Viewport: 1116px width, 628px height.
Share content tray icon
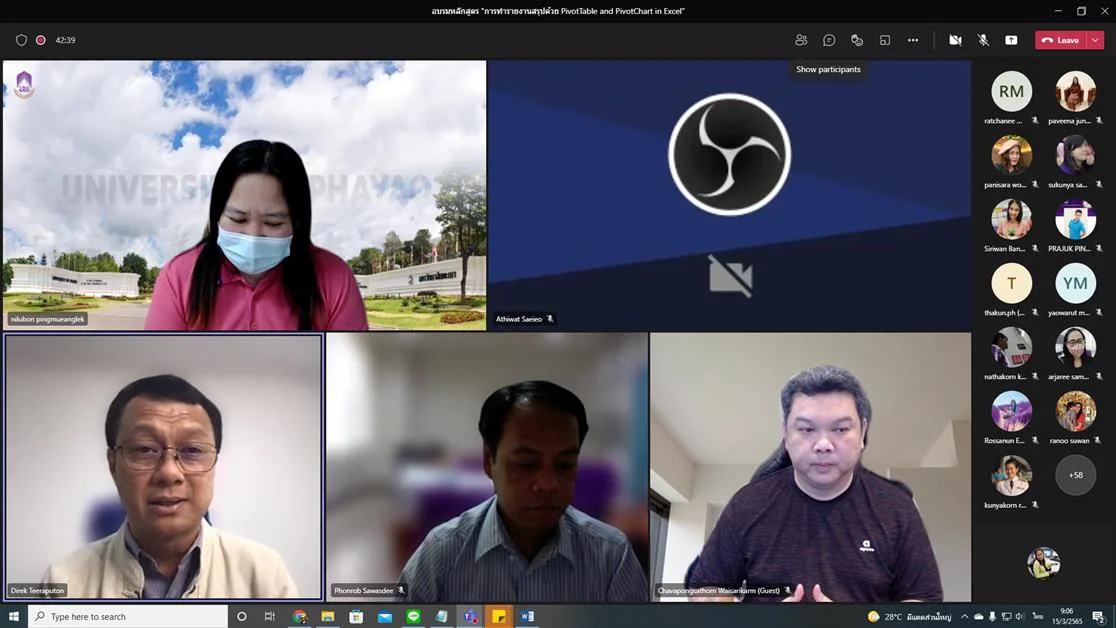(1011, 40)
